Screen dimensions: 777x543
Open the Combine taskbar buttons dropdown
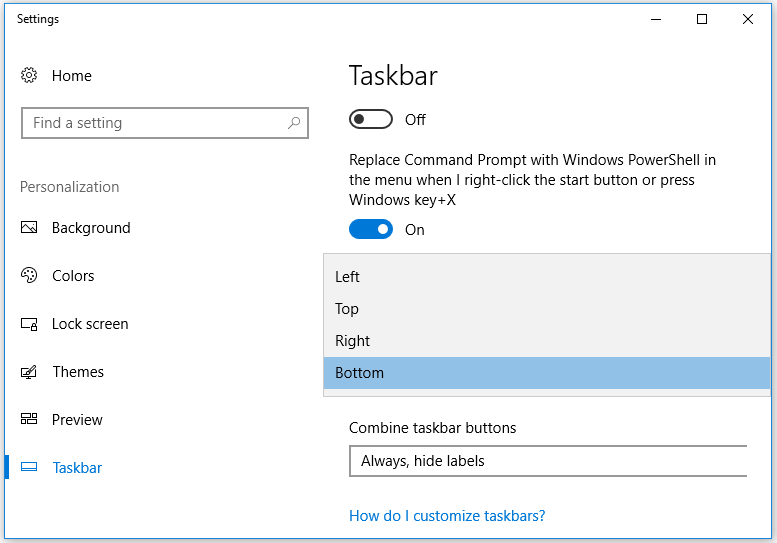pyautogui.click(x=548, y=461)
